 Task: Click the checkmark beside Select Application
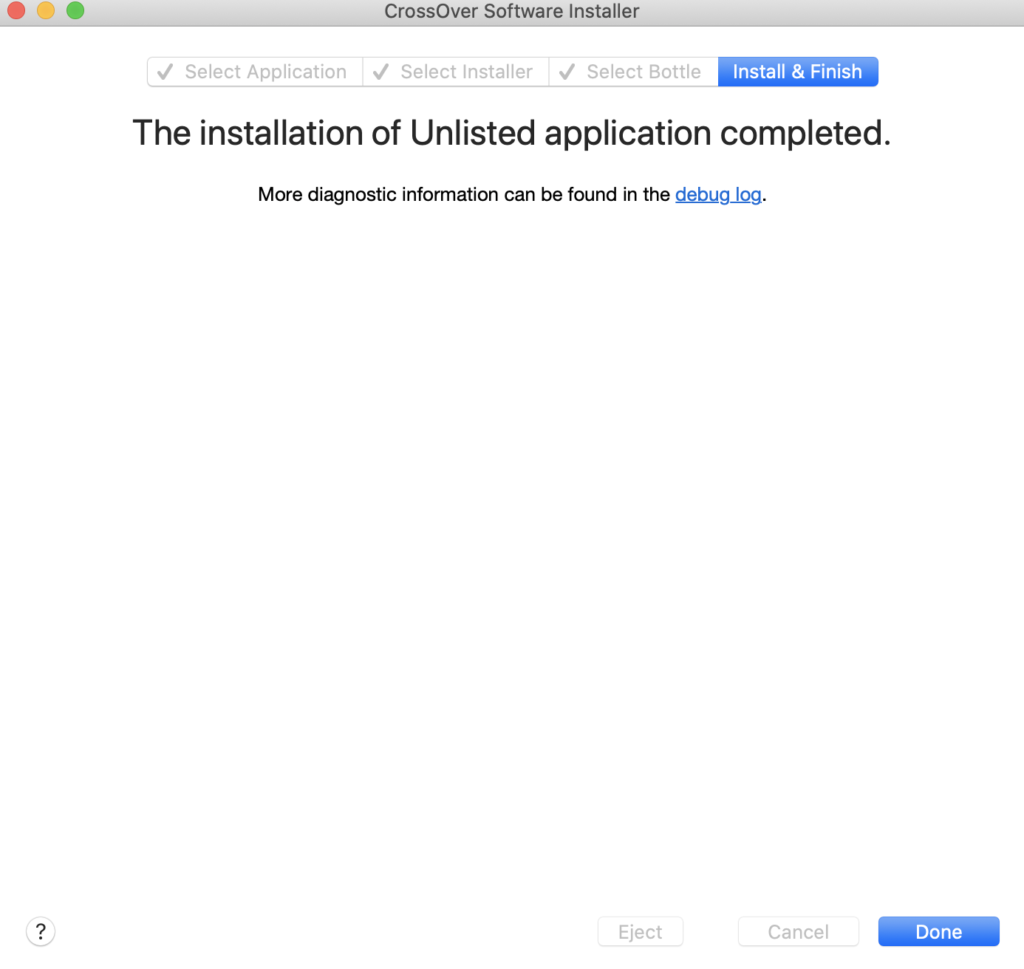(x=166, y=72)
